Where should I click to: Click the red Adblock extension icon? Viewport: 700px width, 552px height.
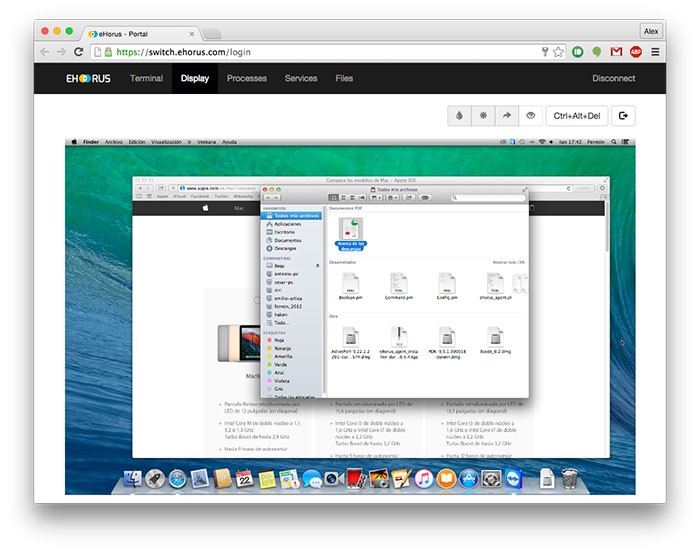pyautogui.click(x=635, y=52)
